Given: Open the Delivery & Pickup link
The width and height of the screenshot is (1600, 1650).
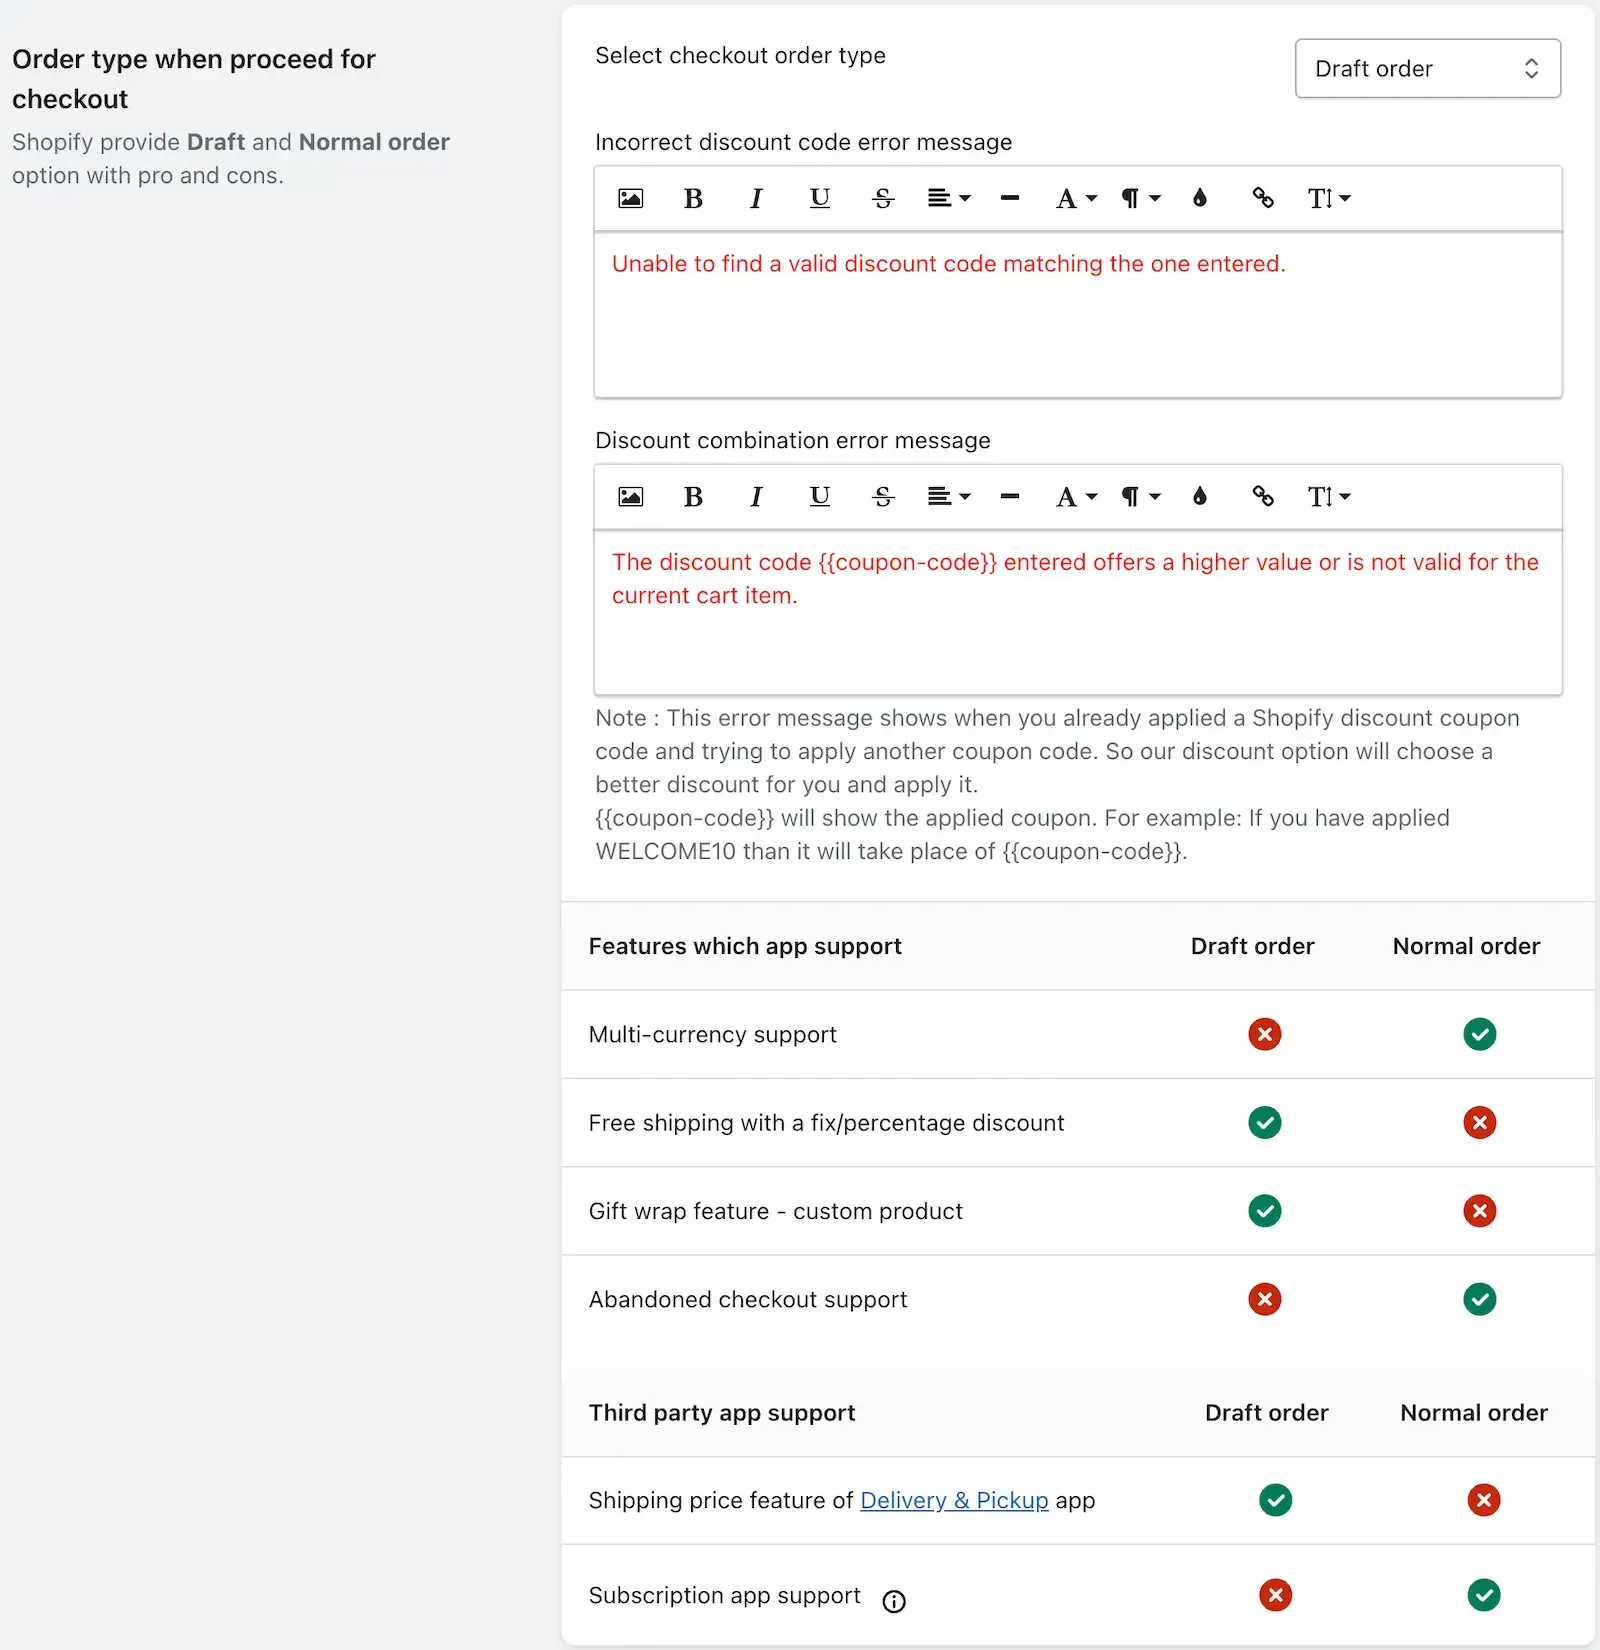Looking at the screenshot, I should click(954, 1500).
